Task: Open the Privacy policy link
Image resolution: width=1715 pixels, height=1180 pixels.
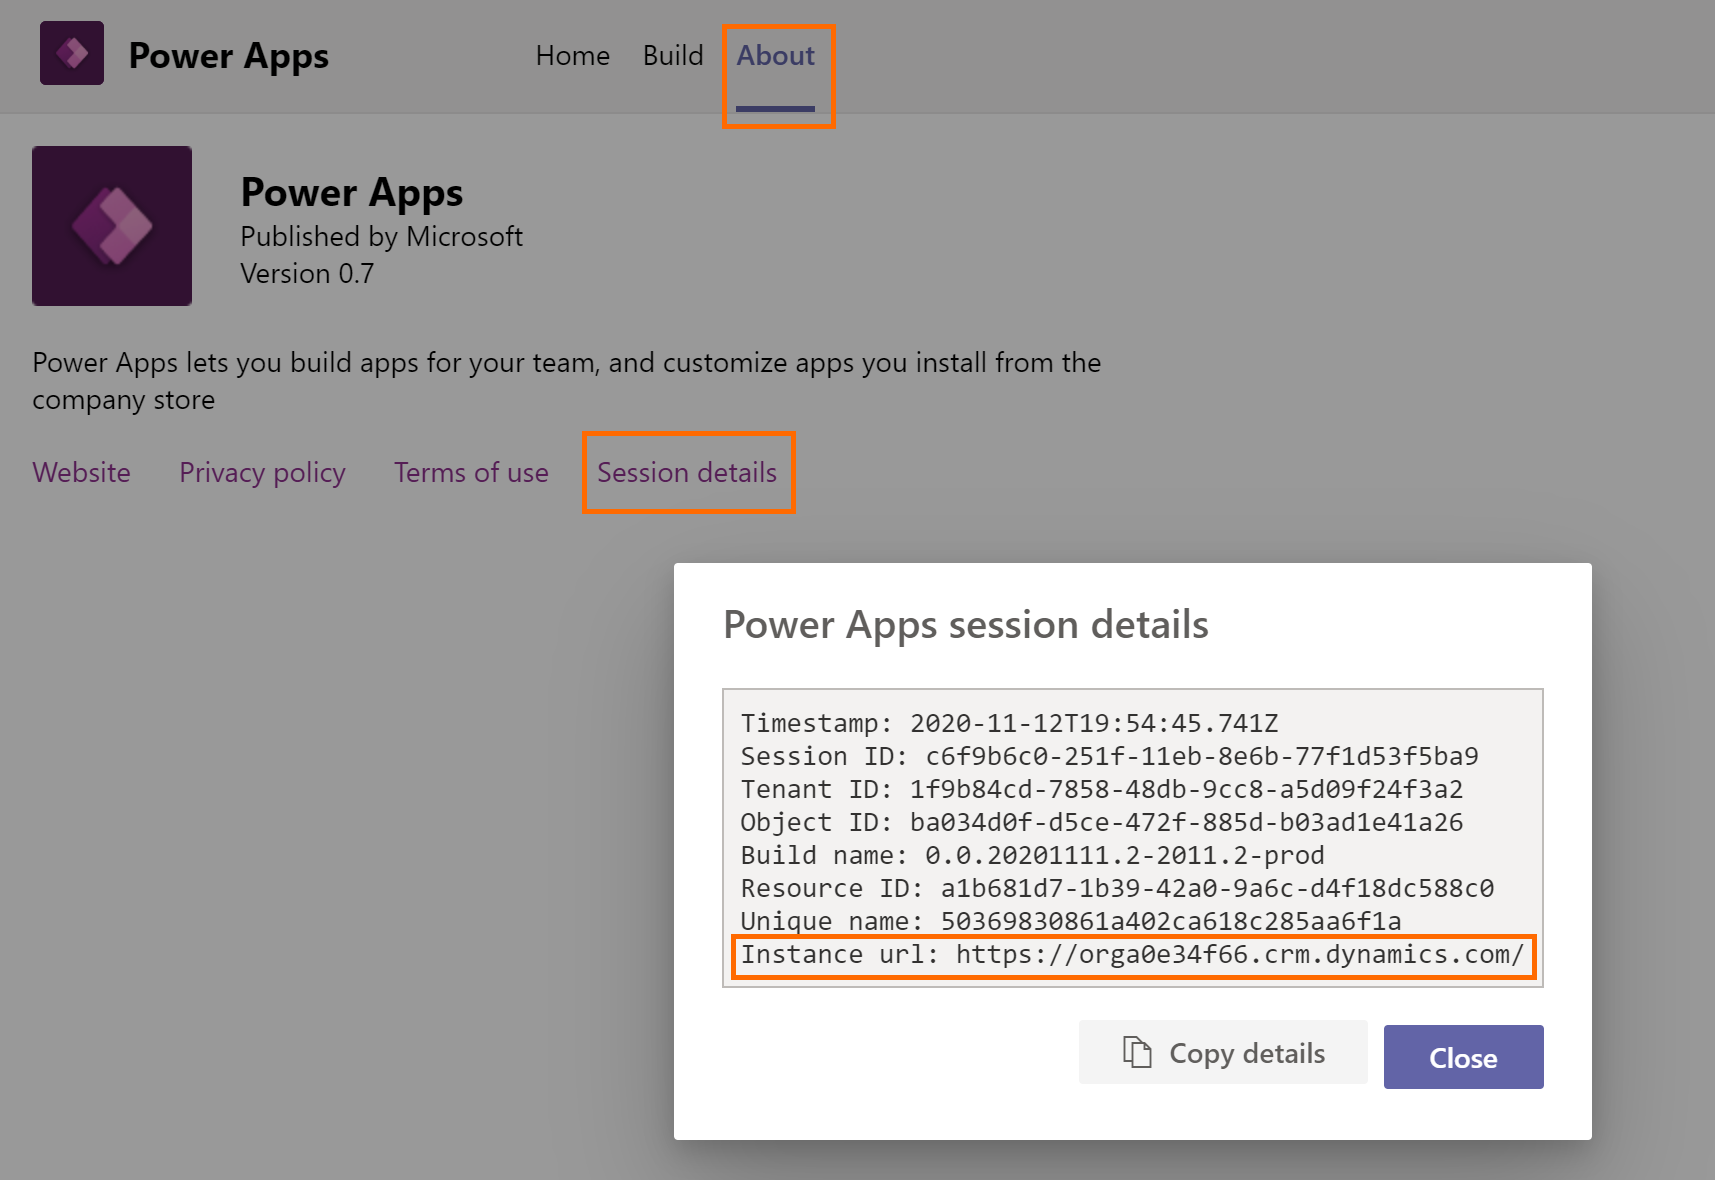Action: 262,472
